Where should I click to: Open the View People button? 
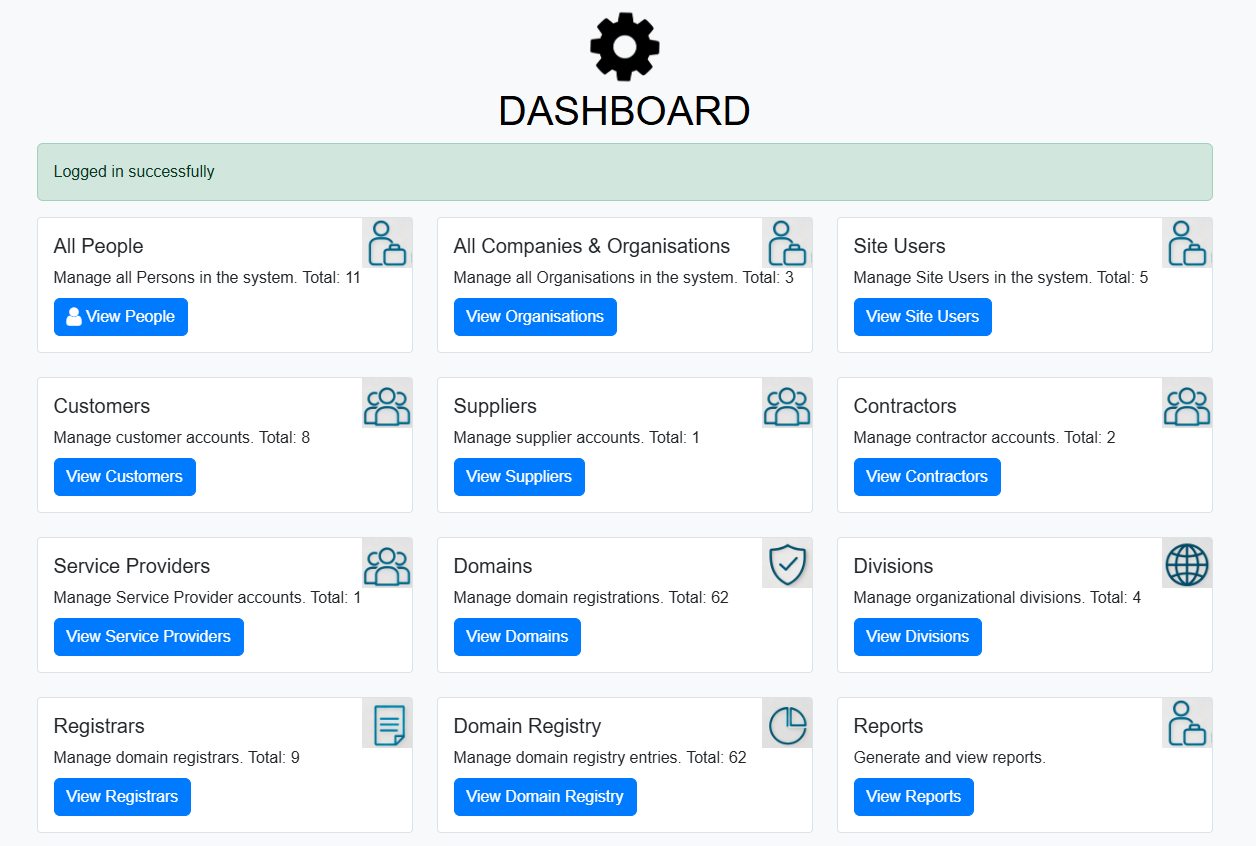(121, 317)
